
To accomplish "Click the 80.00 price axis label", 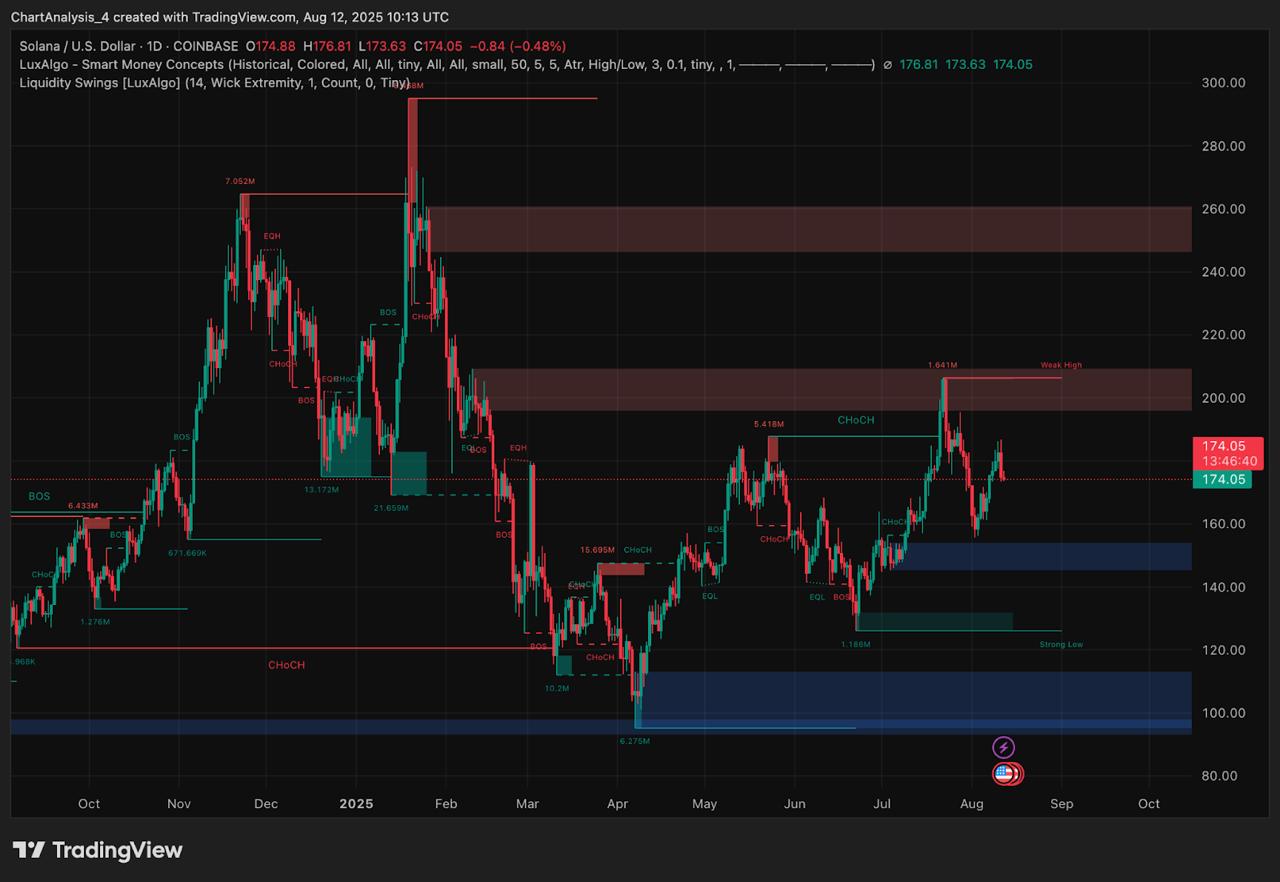I will [x=1223, y=776].
